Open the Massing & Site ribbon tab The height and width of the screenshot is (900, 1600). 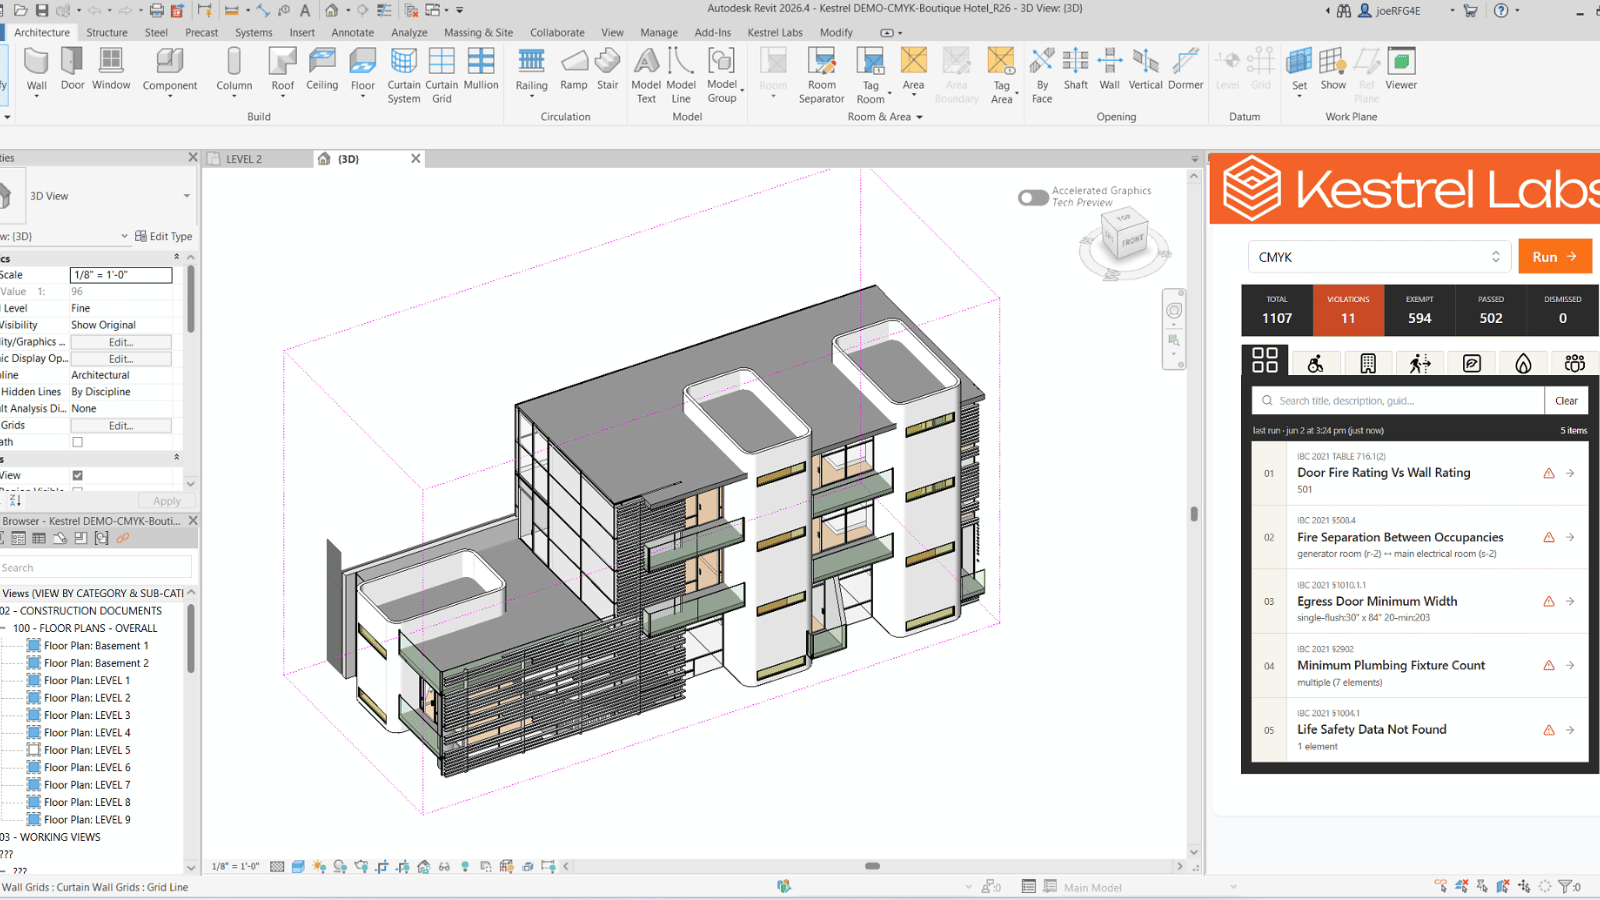pos(478,33)
